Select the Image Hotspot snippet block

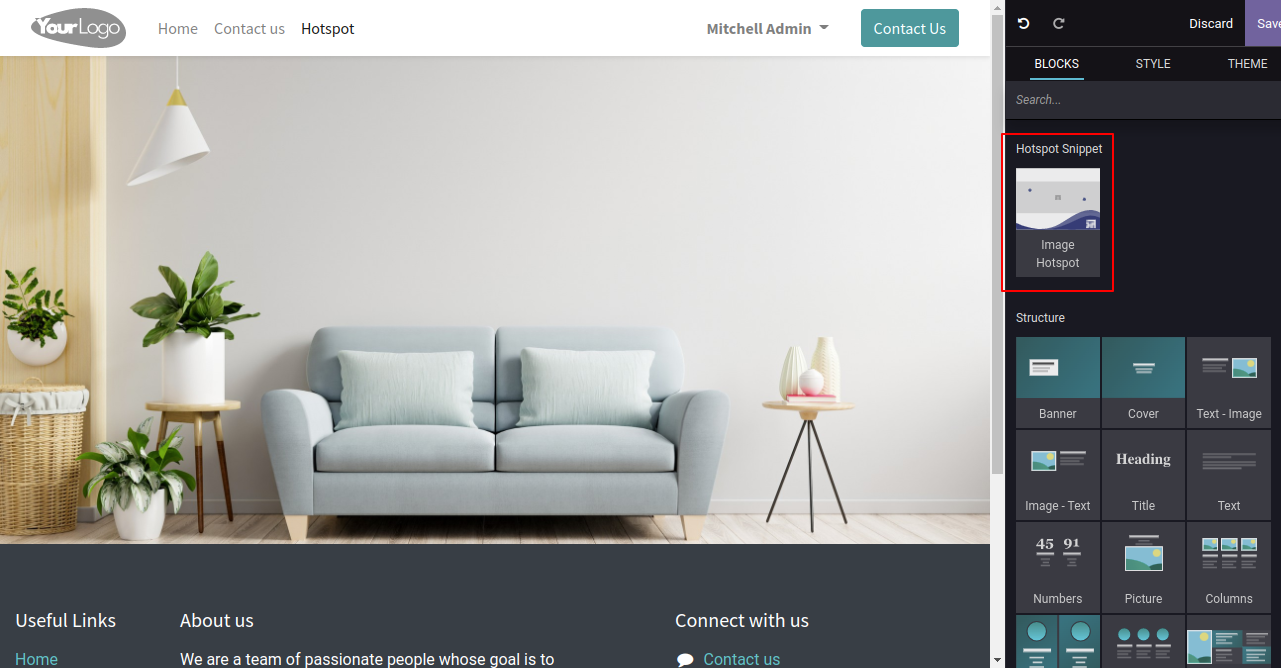[x=1058, y=222]
